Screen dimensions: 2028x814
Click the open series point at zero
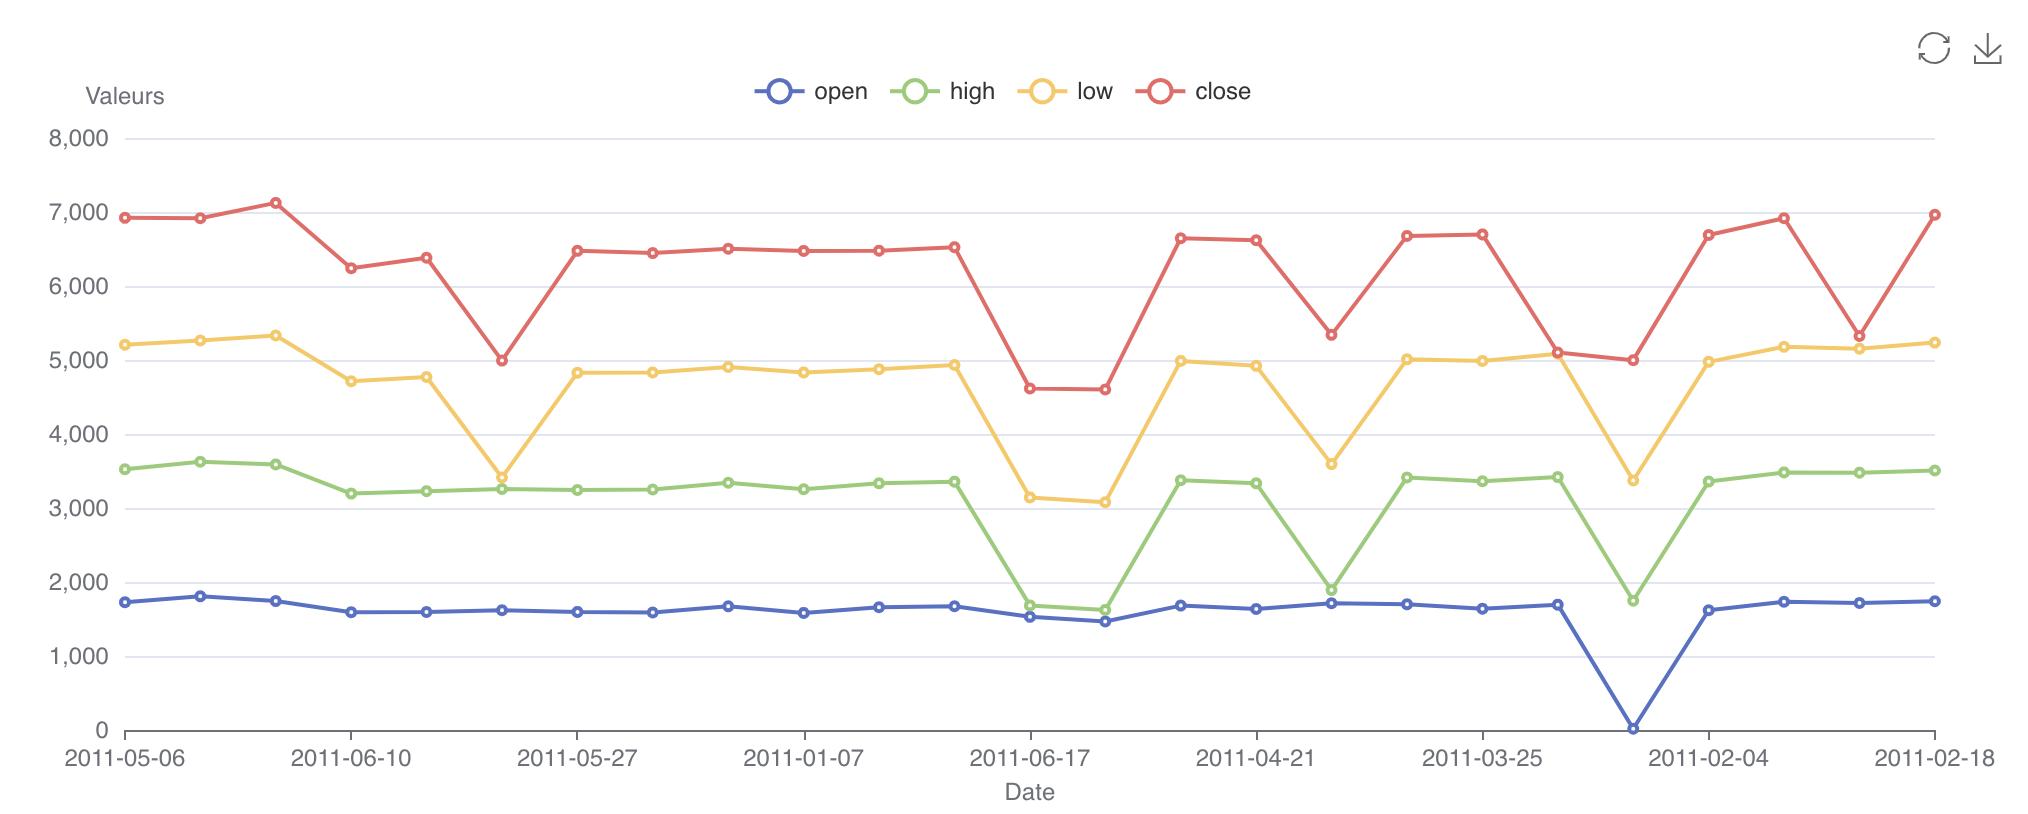[1633, 729]
